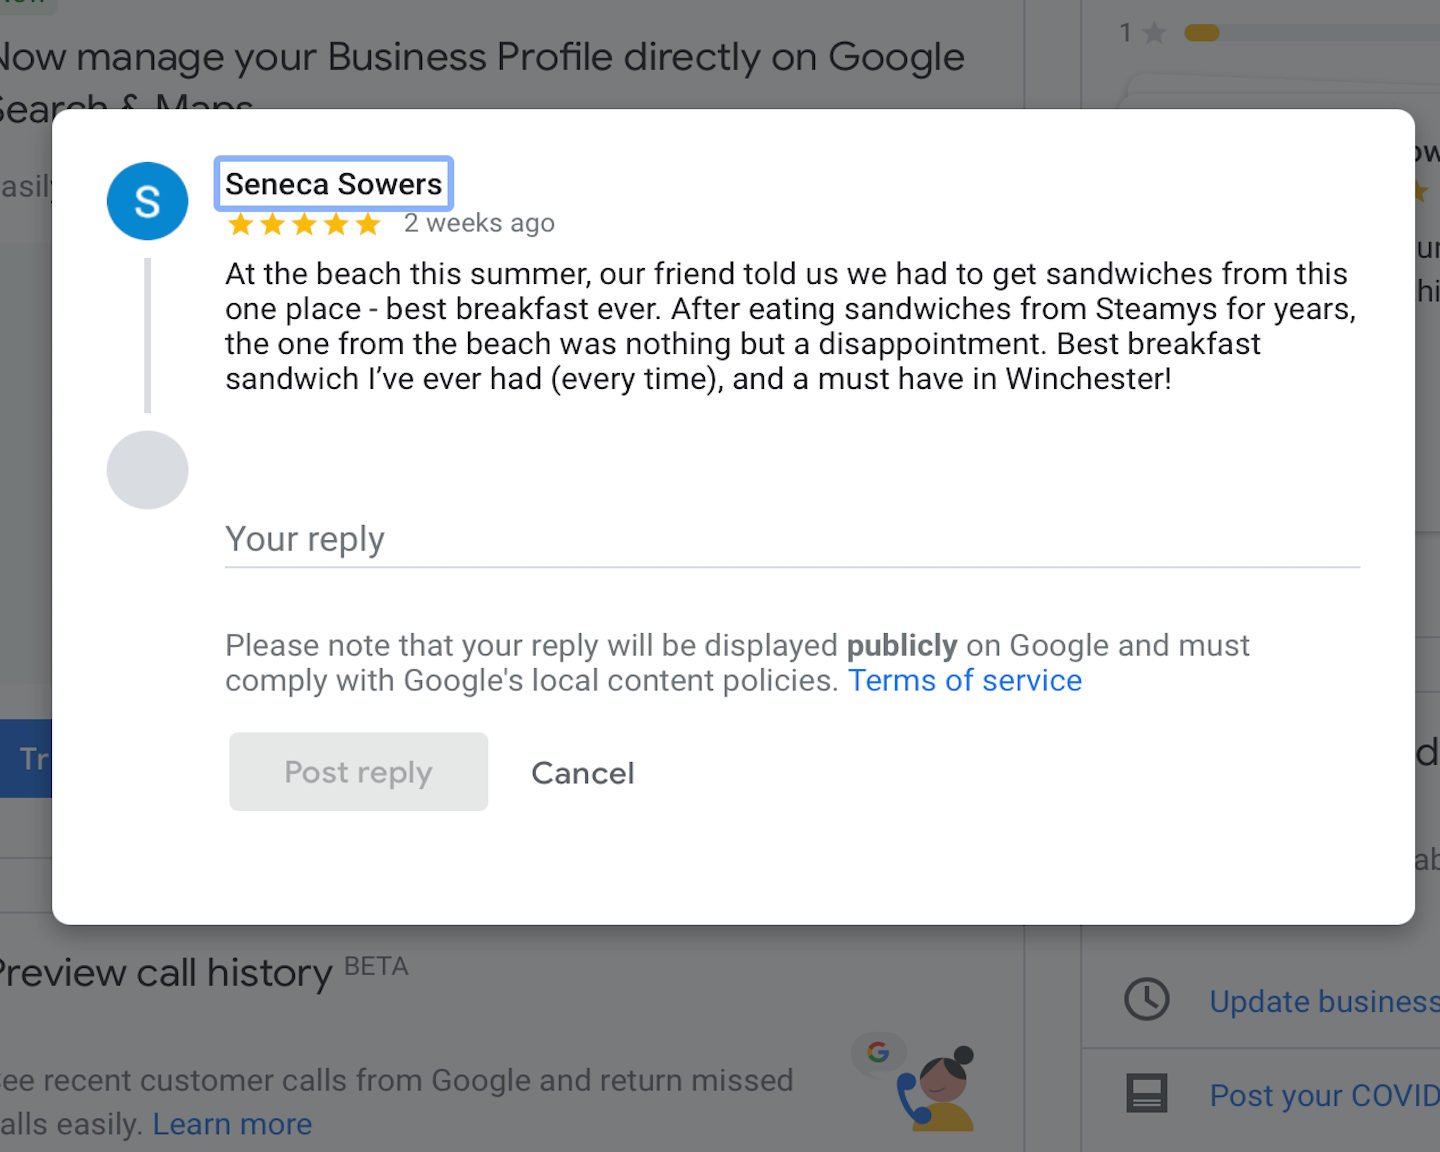Click the "2 weeks ago" timestamp
Image resolution: width=1440 pixels, height=1152 pixels.
(479, 223)
